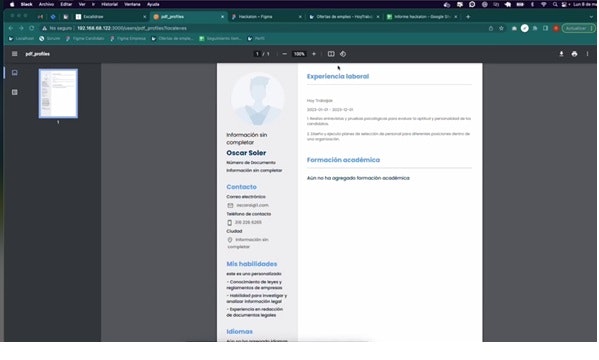Open the Ventana menu
This screenshot has height=360, width=599.
click(132, 5)
